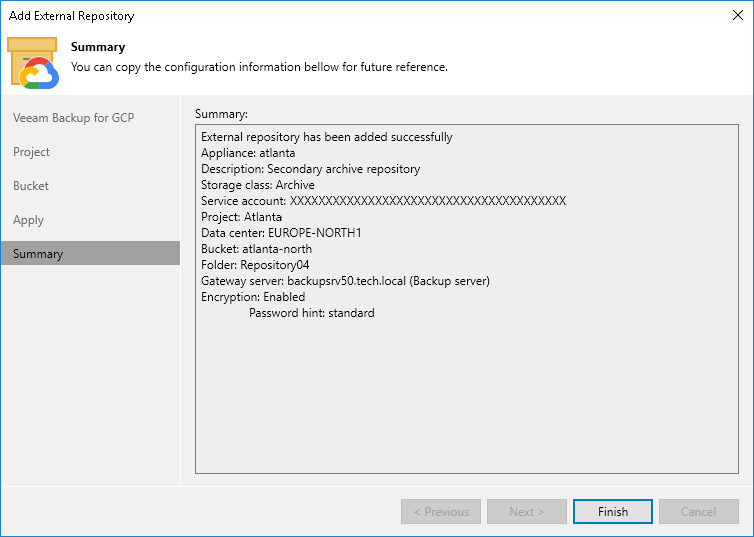This screenshot has height=537, width=754.
Task: Click the 'External repository has been added successfully' line
Action: (327, 137)
